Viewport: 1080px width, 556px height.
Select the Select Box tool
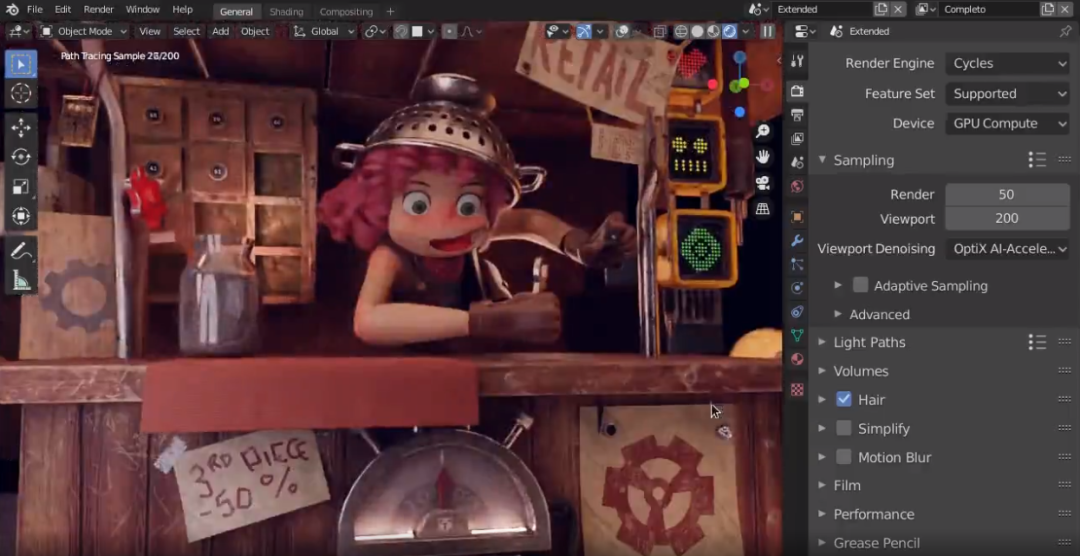[x=21, y=64]
